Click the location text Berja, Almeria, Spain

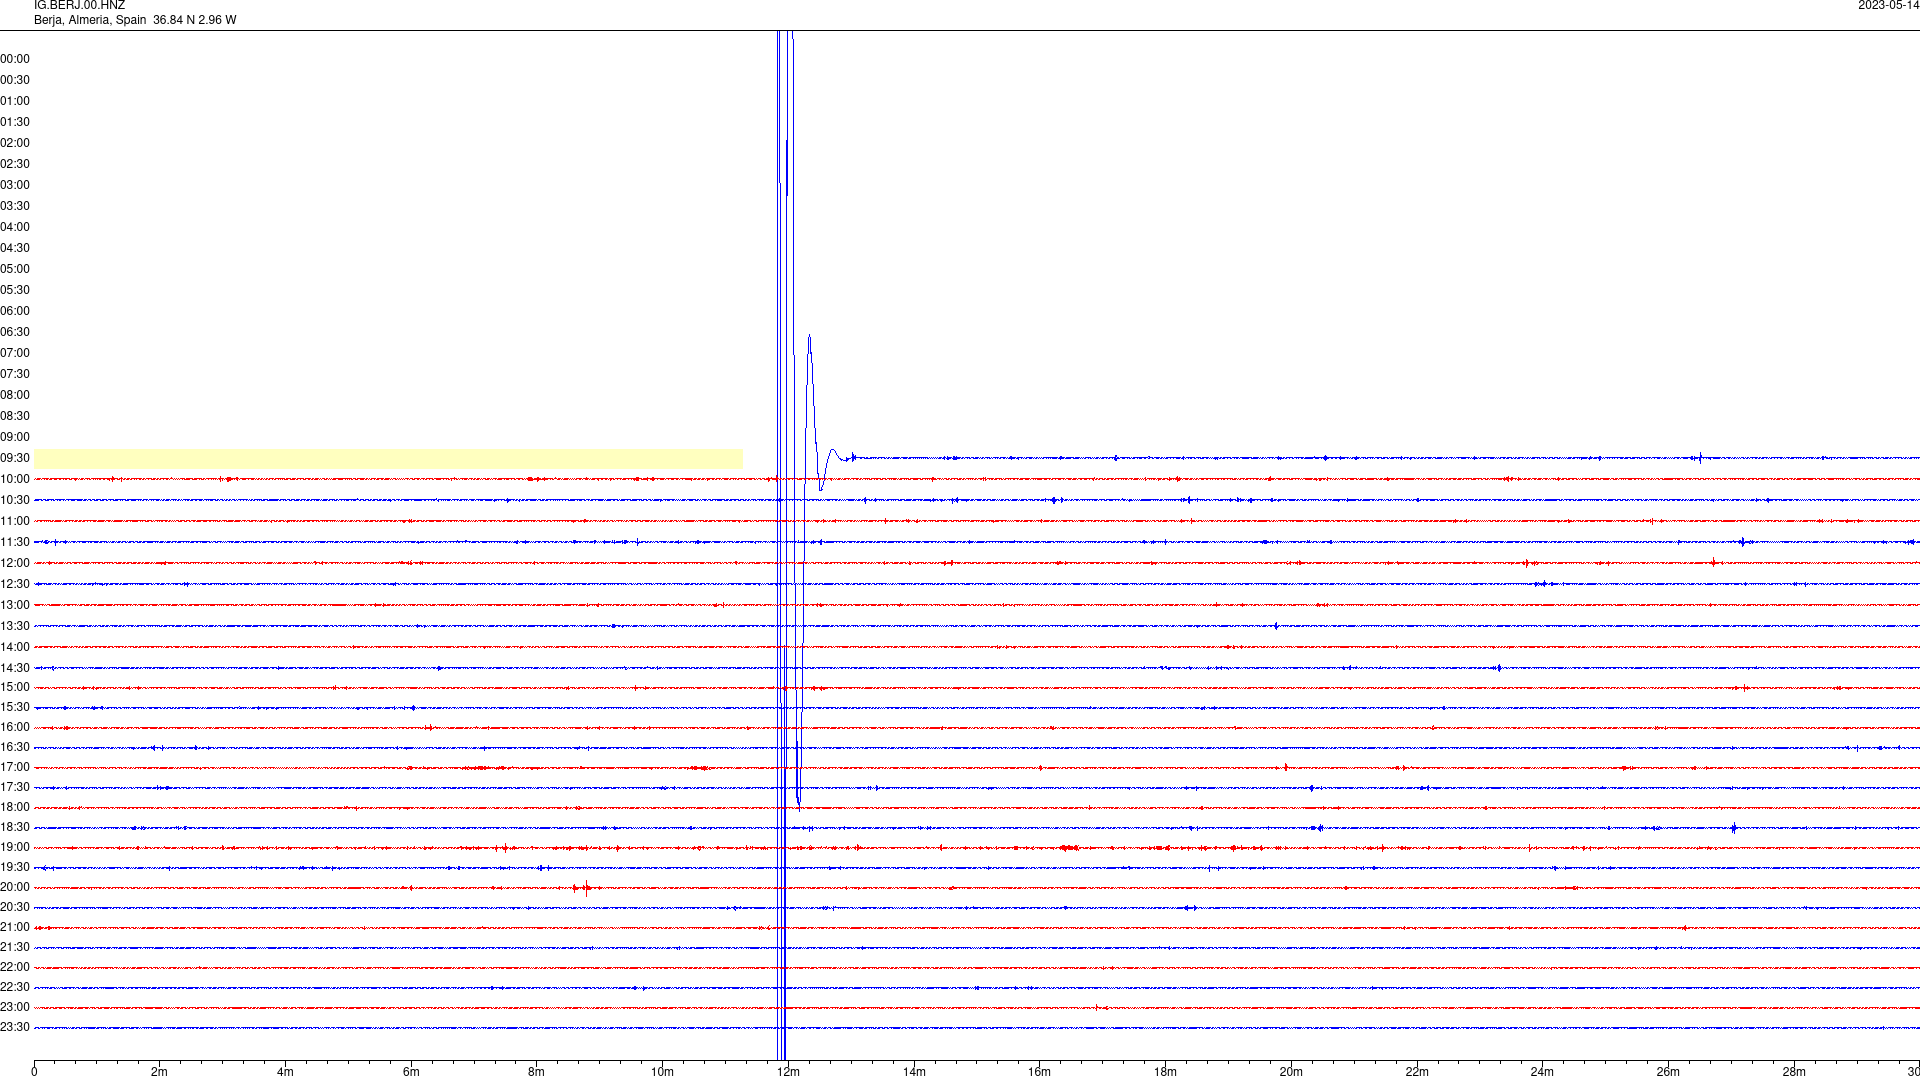pos(90,20)
